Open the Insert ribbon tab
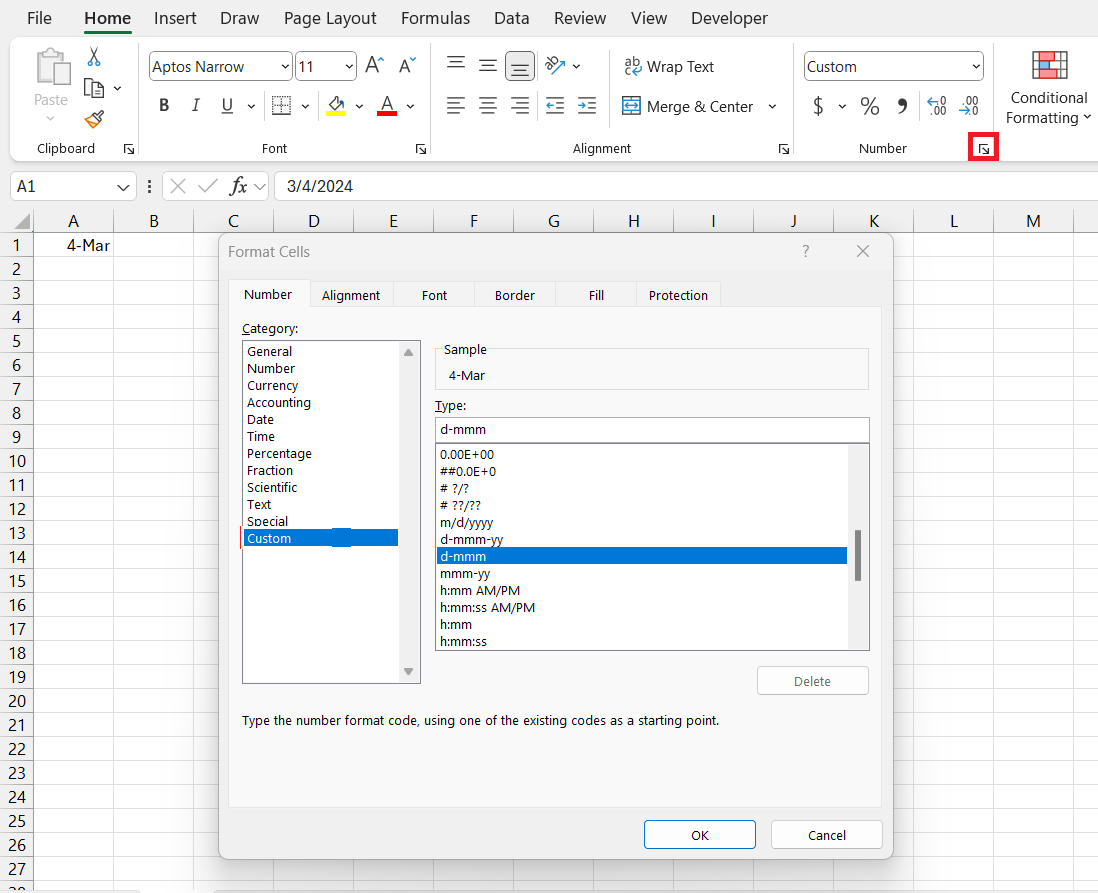Screen dimensions: 1098x893 coord(175,18)
